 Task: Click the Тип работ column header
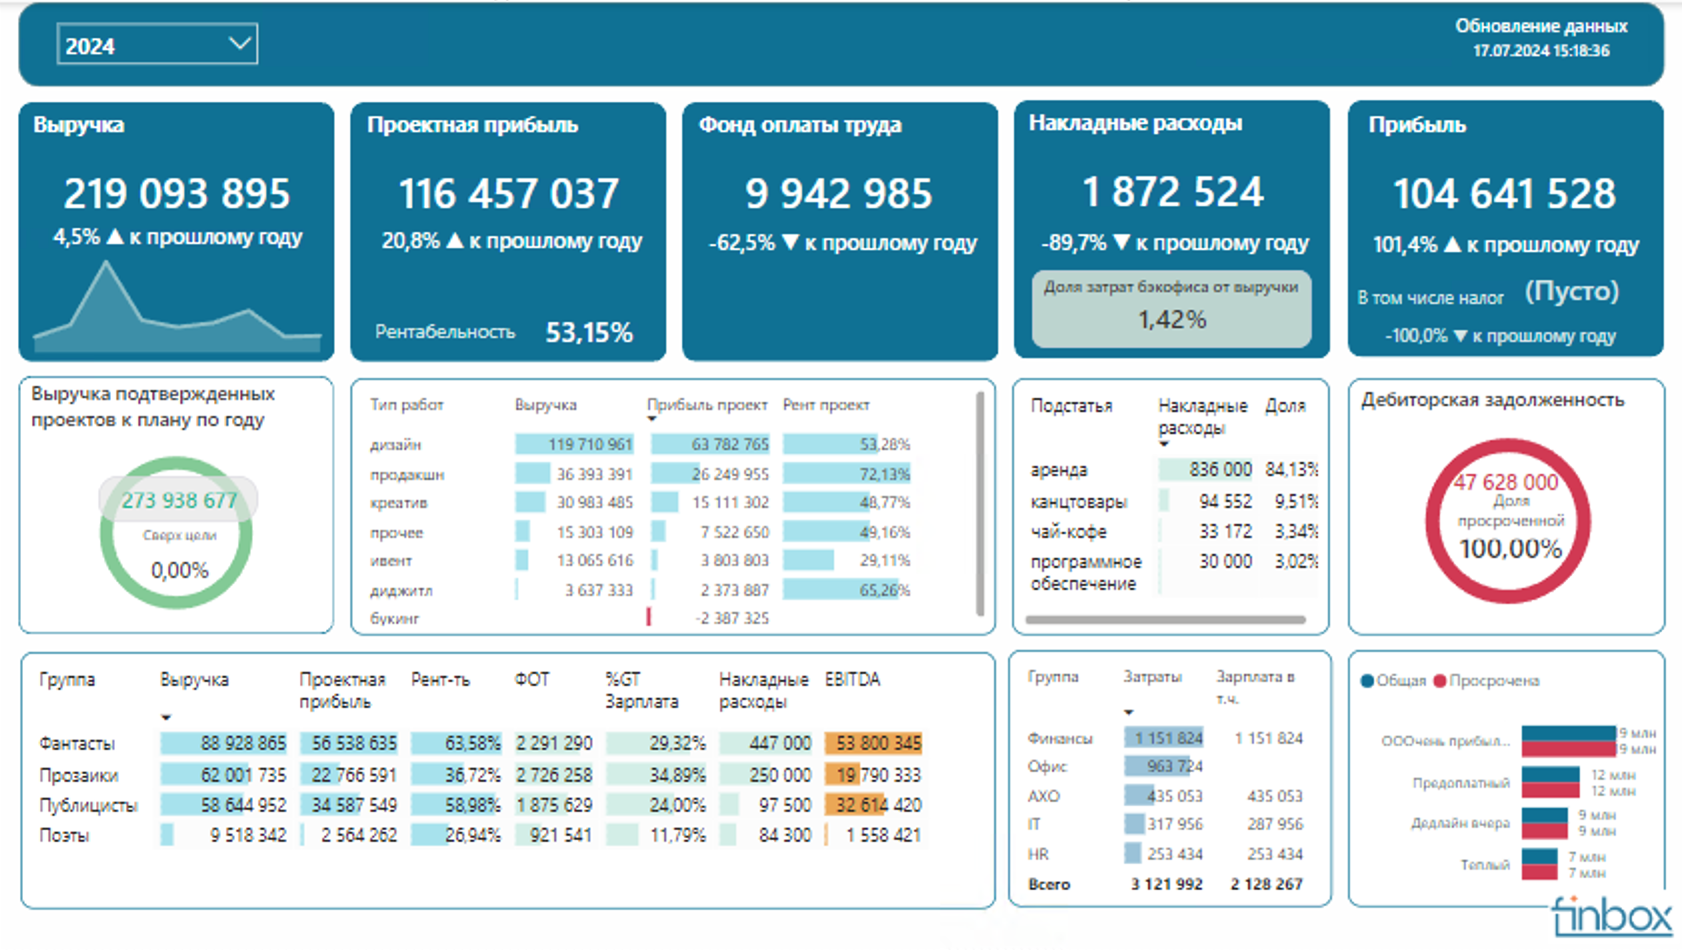pos(406,405)
